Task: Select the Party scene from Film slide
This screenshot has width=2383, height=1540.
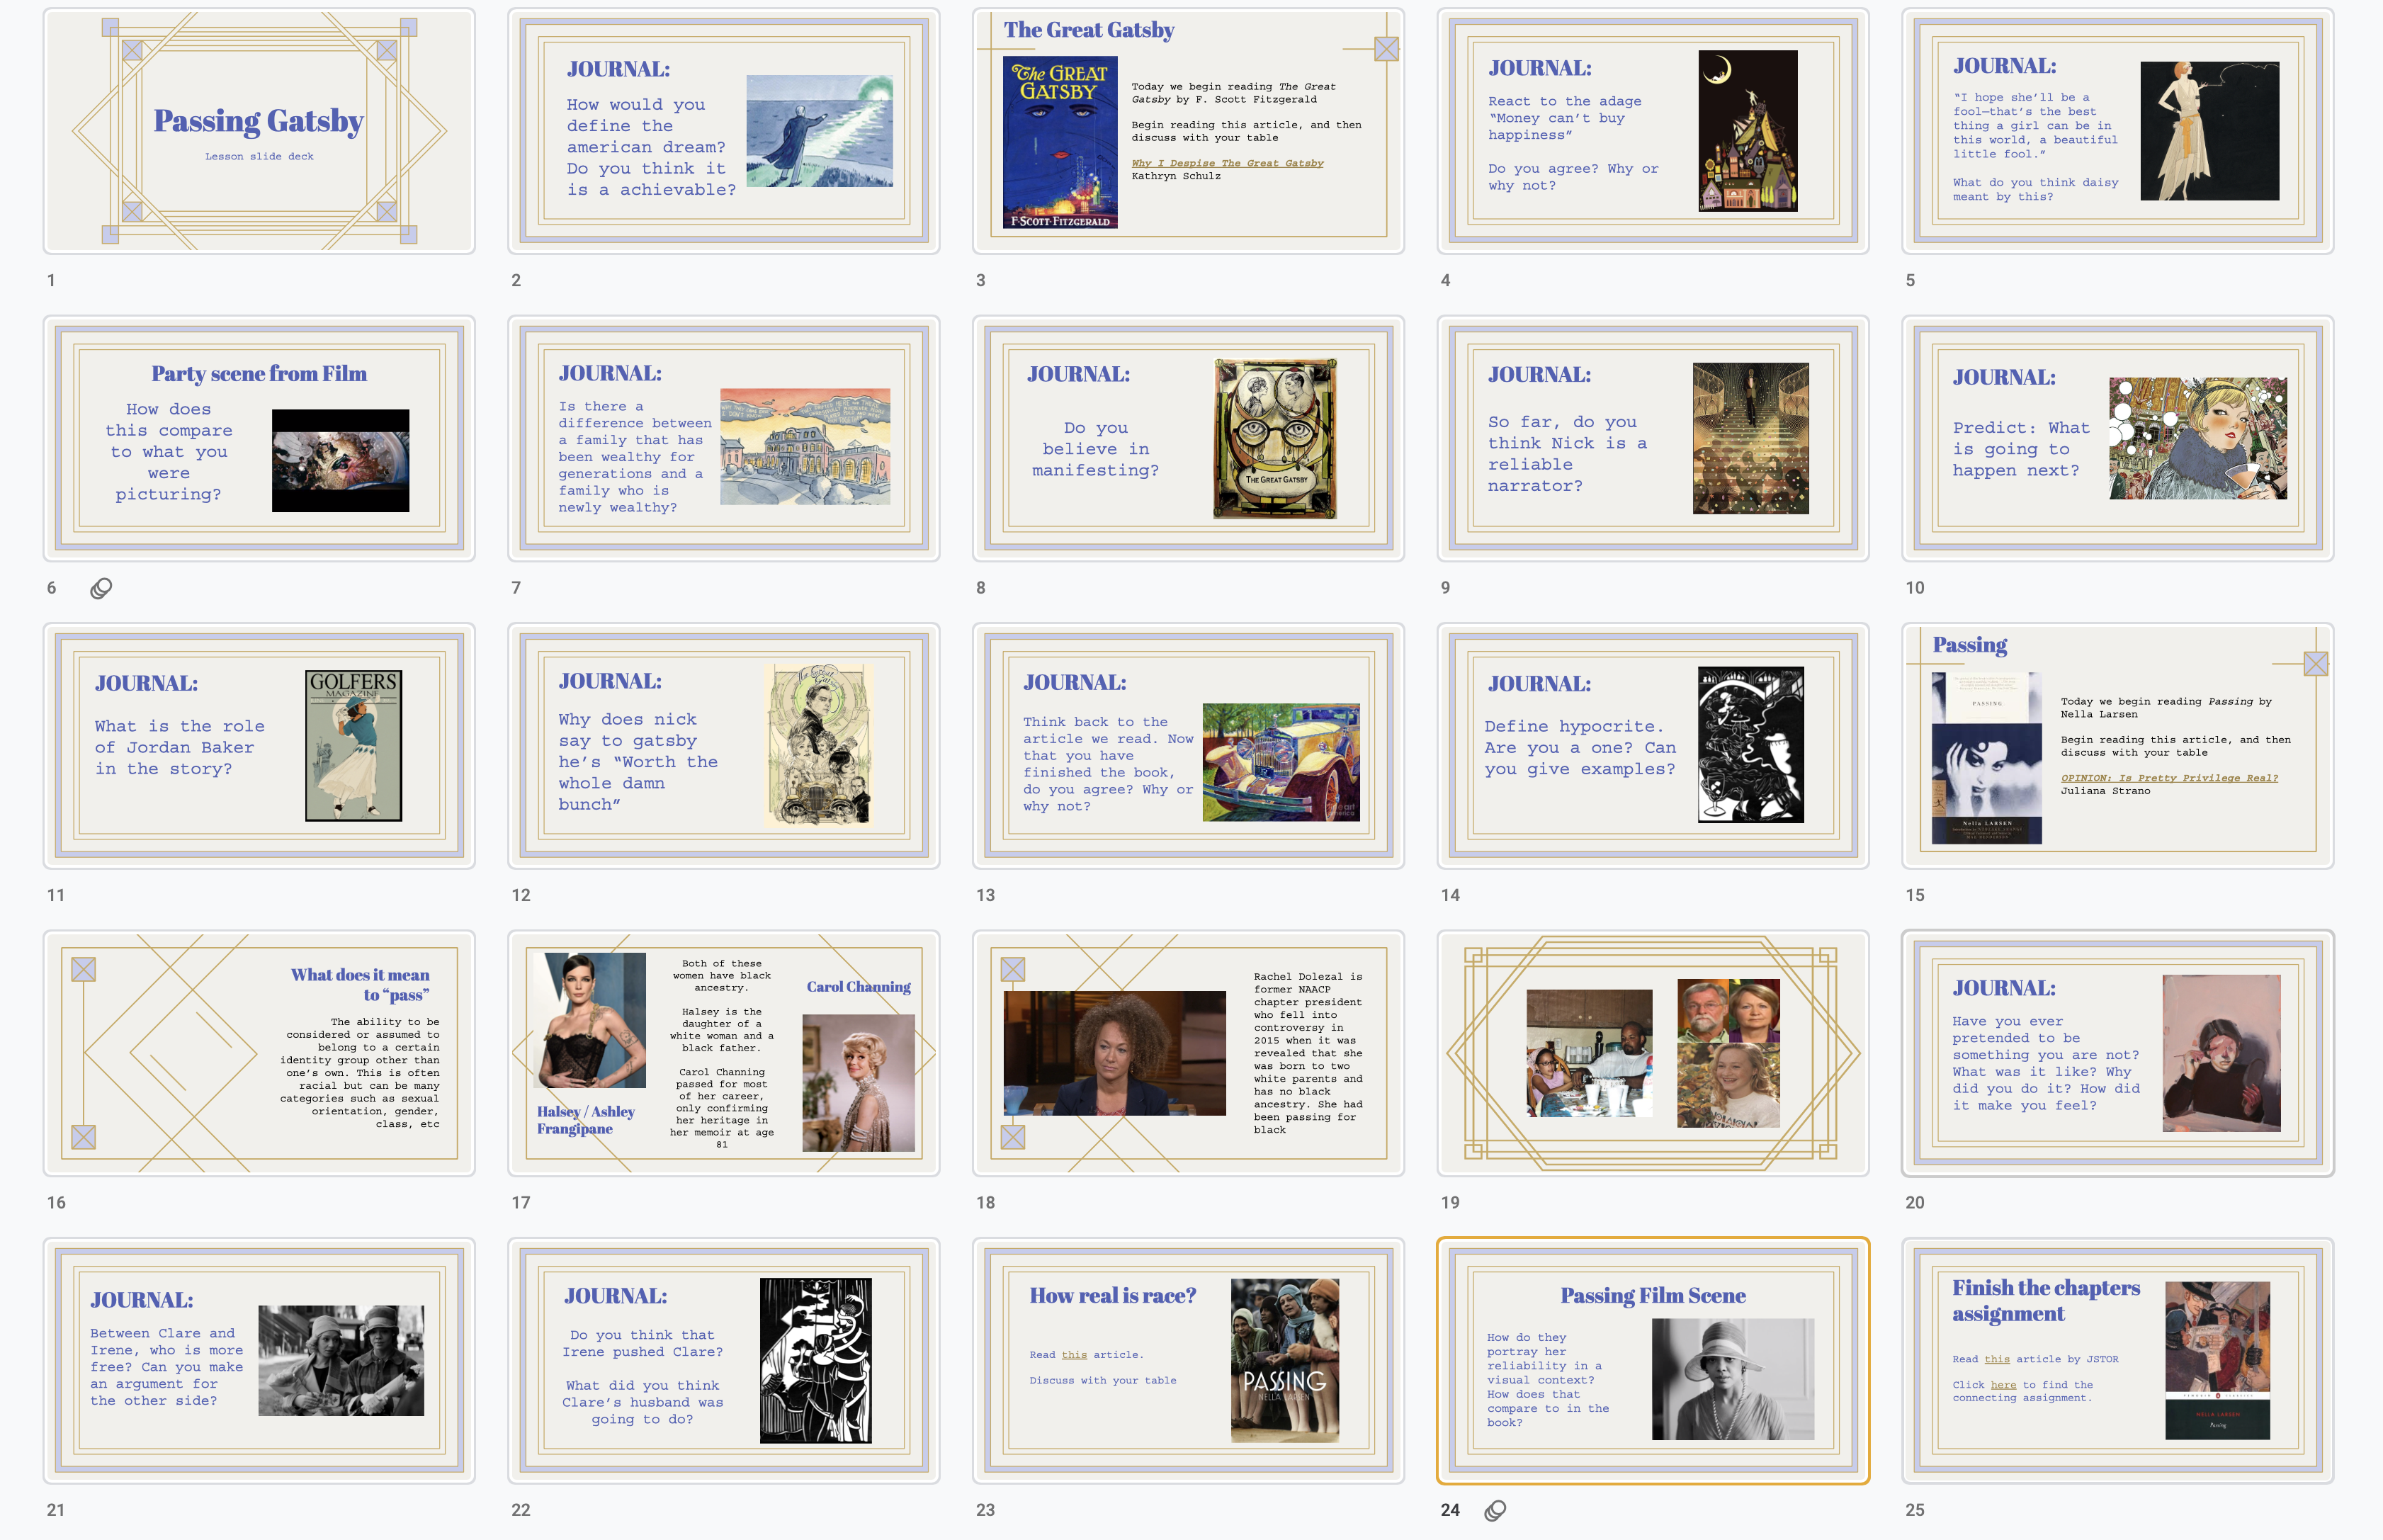Action: click(x=259, y=438)
